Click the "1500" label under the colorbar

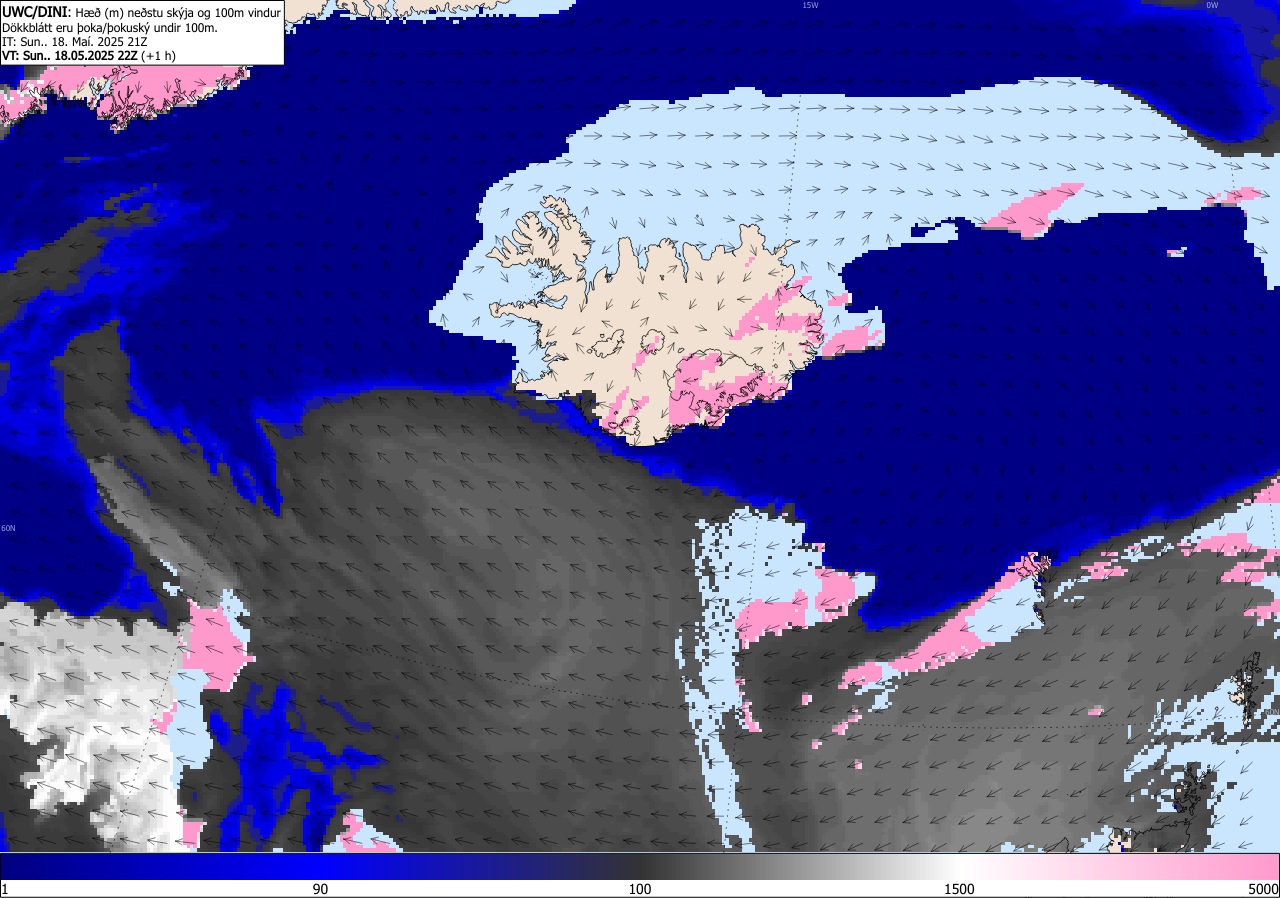click(960, 889)
